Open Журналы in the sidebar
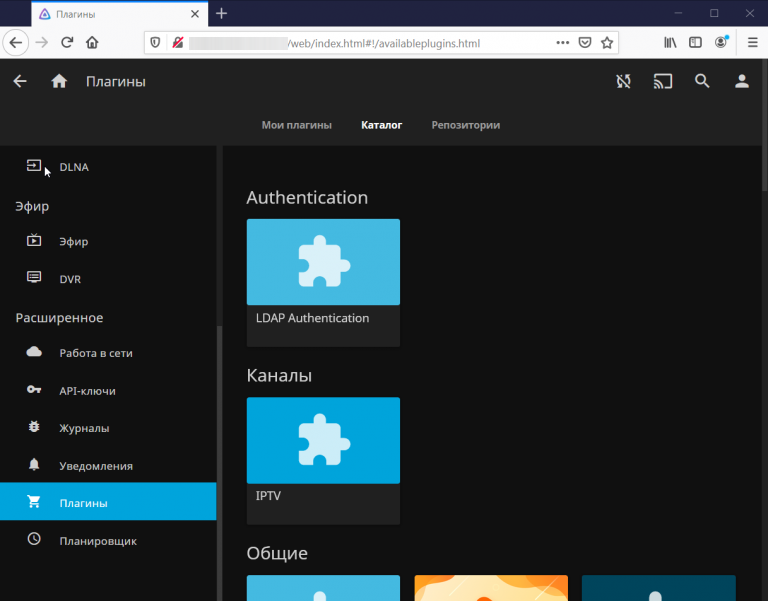 tap(84, 428)
